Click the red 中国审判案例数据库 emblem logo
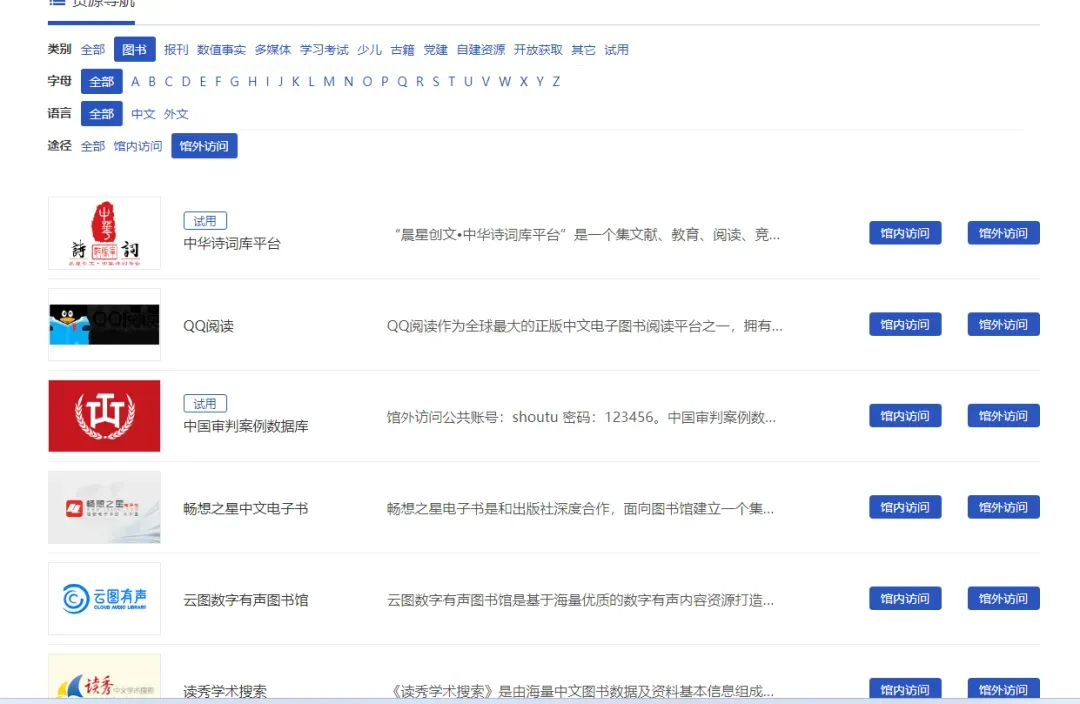1080x704 pixels. point(104,416)
